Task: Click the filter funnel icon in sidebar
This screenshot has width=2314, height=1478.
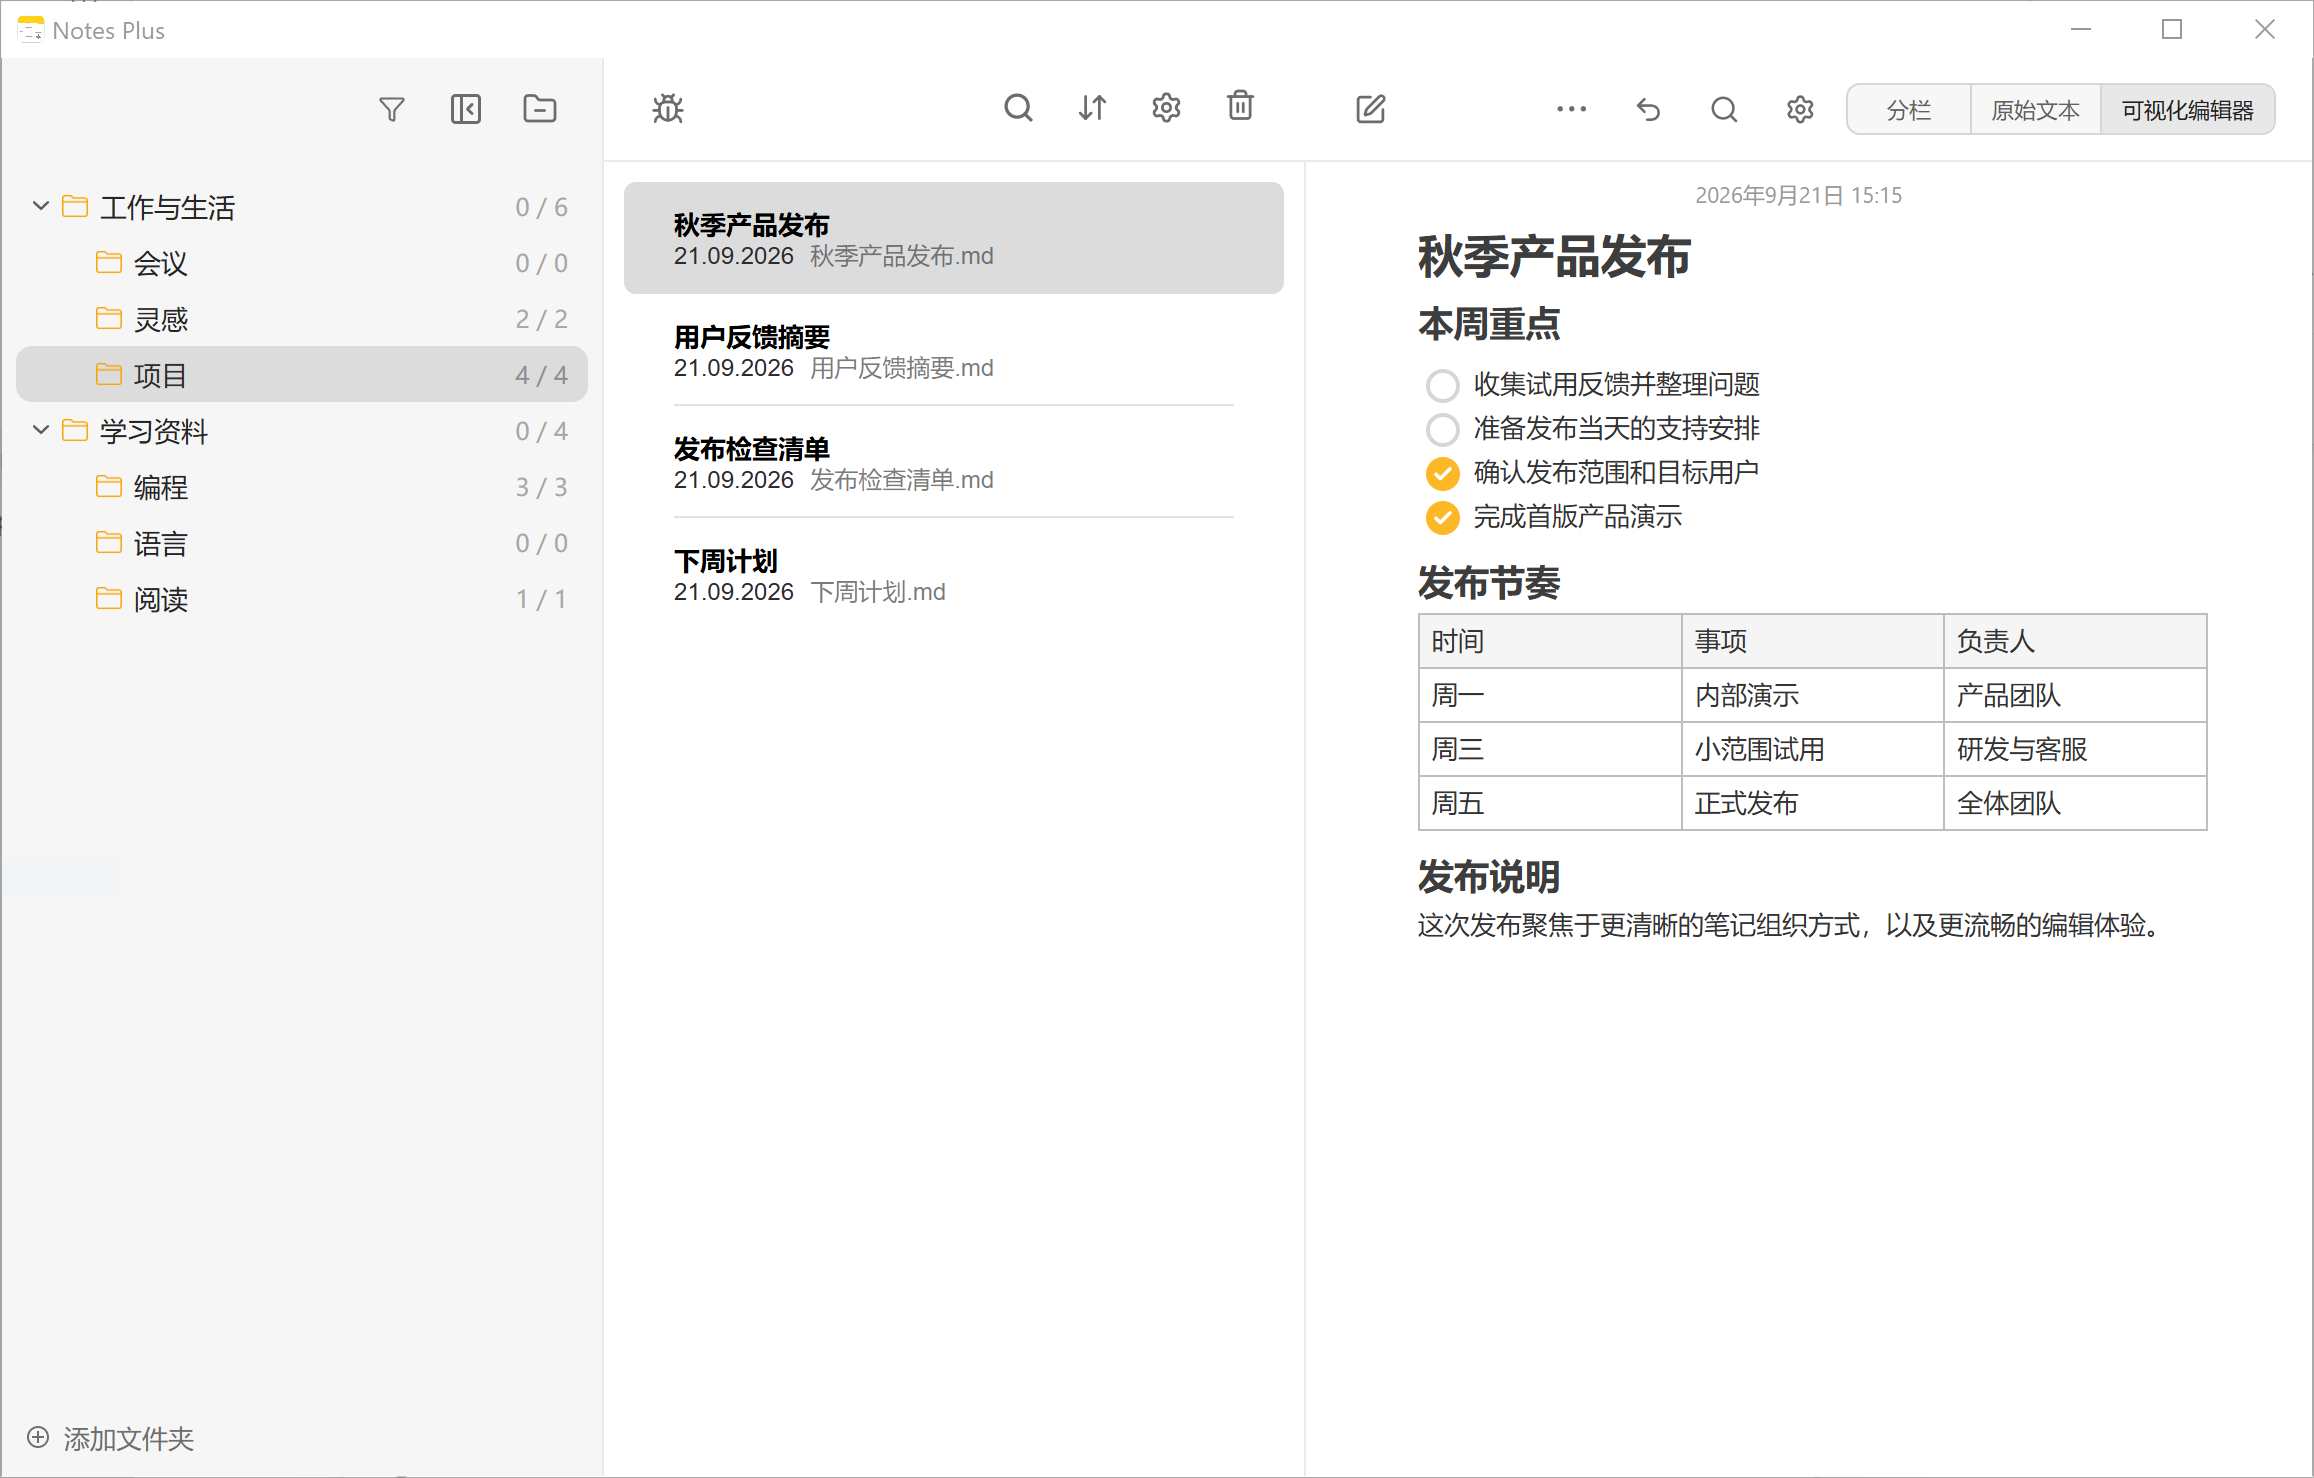Action: pos(392,109)
